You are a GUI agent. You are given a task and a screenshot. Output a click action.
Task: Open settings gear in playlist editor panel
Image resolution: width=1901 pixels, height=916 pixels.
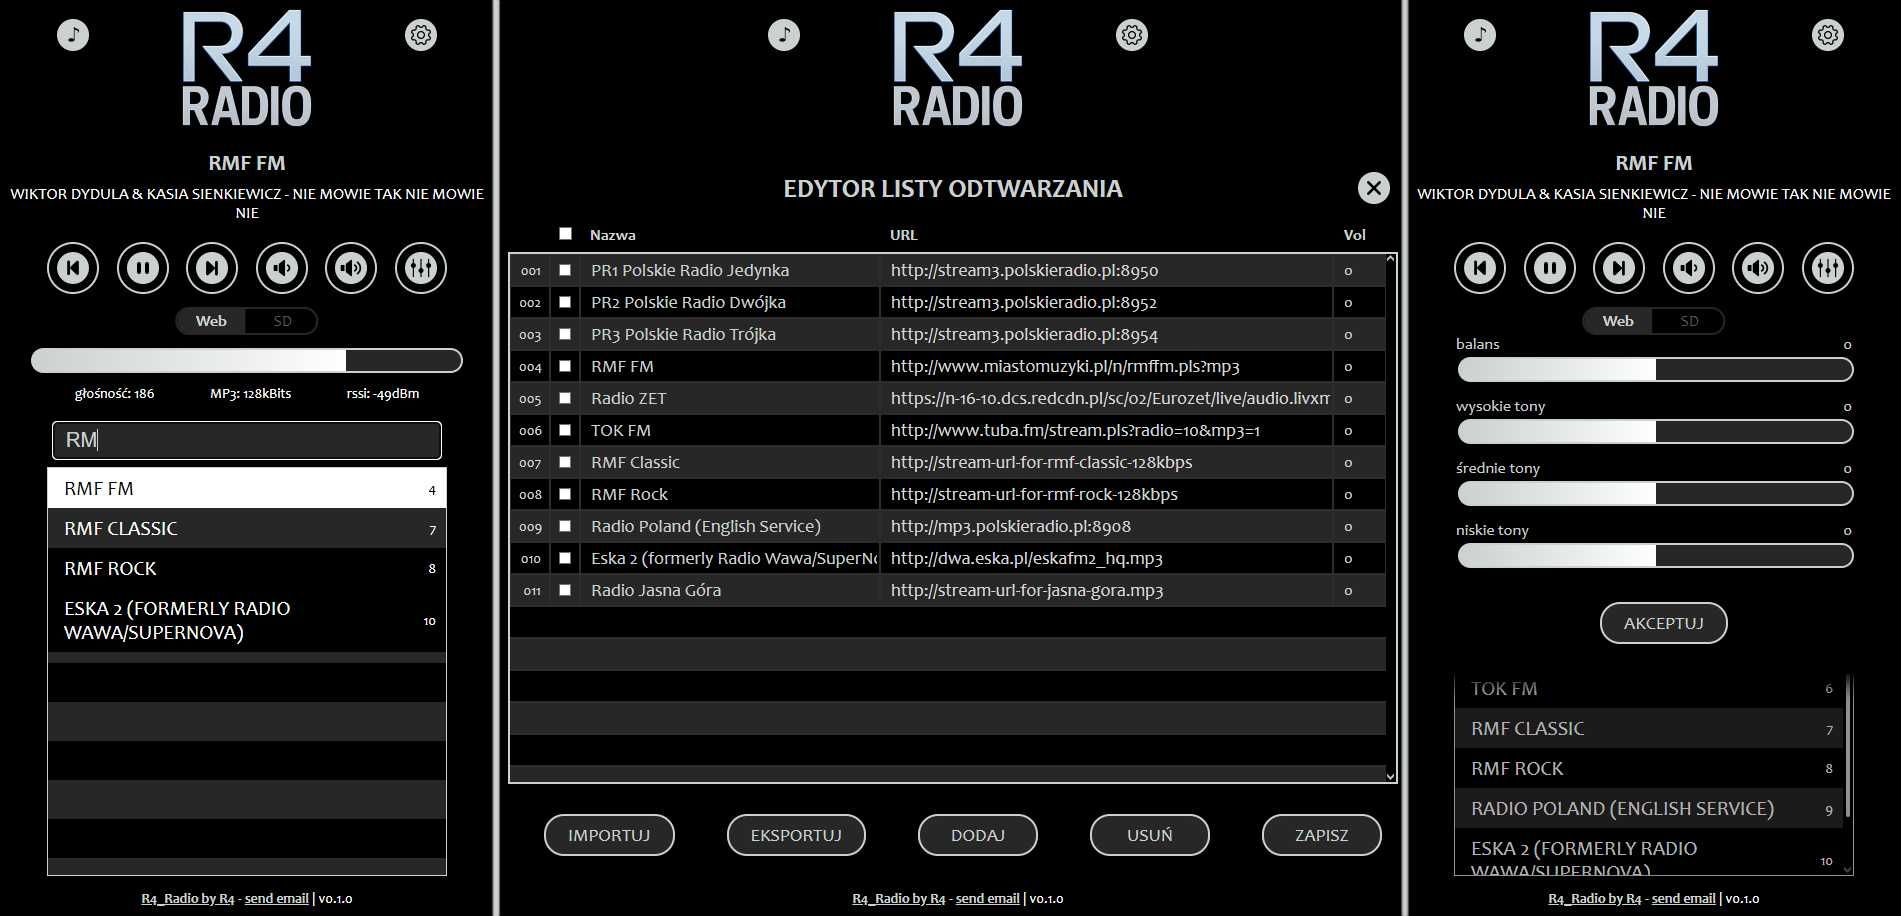point(1132,35)
